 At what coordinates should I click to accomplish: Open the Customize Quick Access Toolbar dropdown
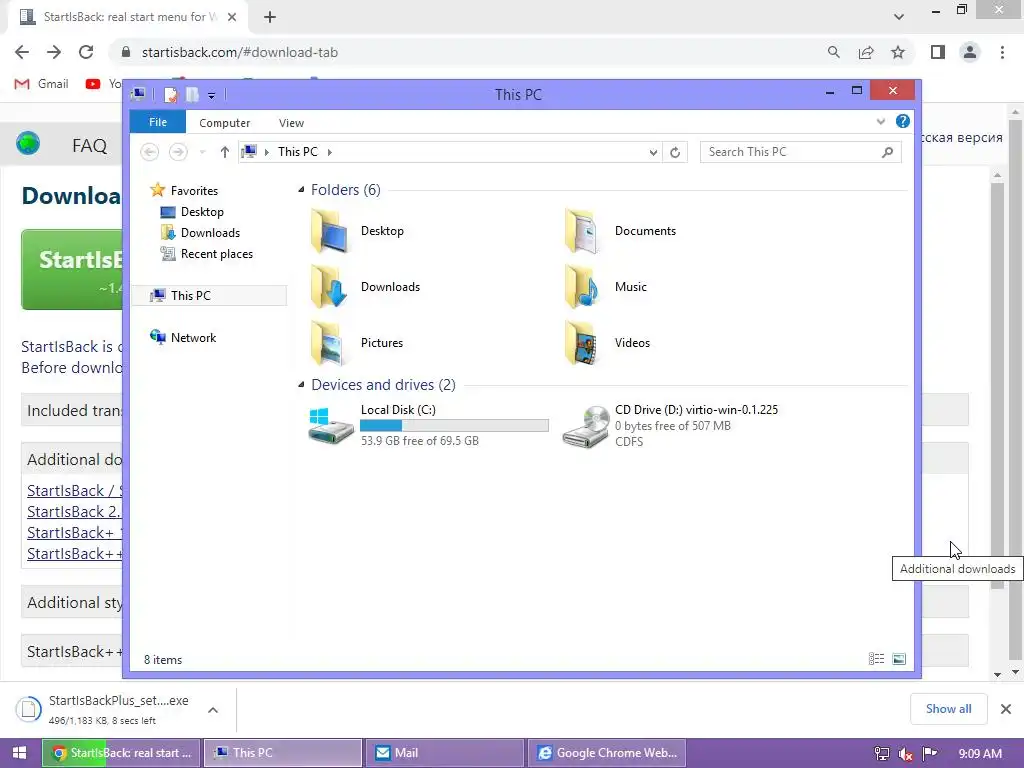click(212, 95)
